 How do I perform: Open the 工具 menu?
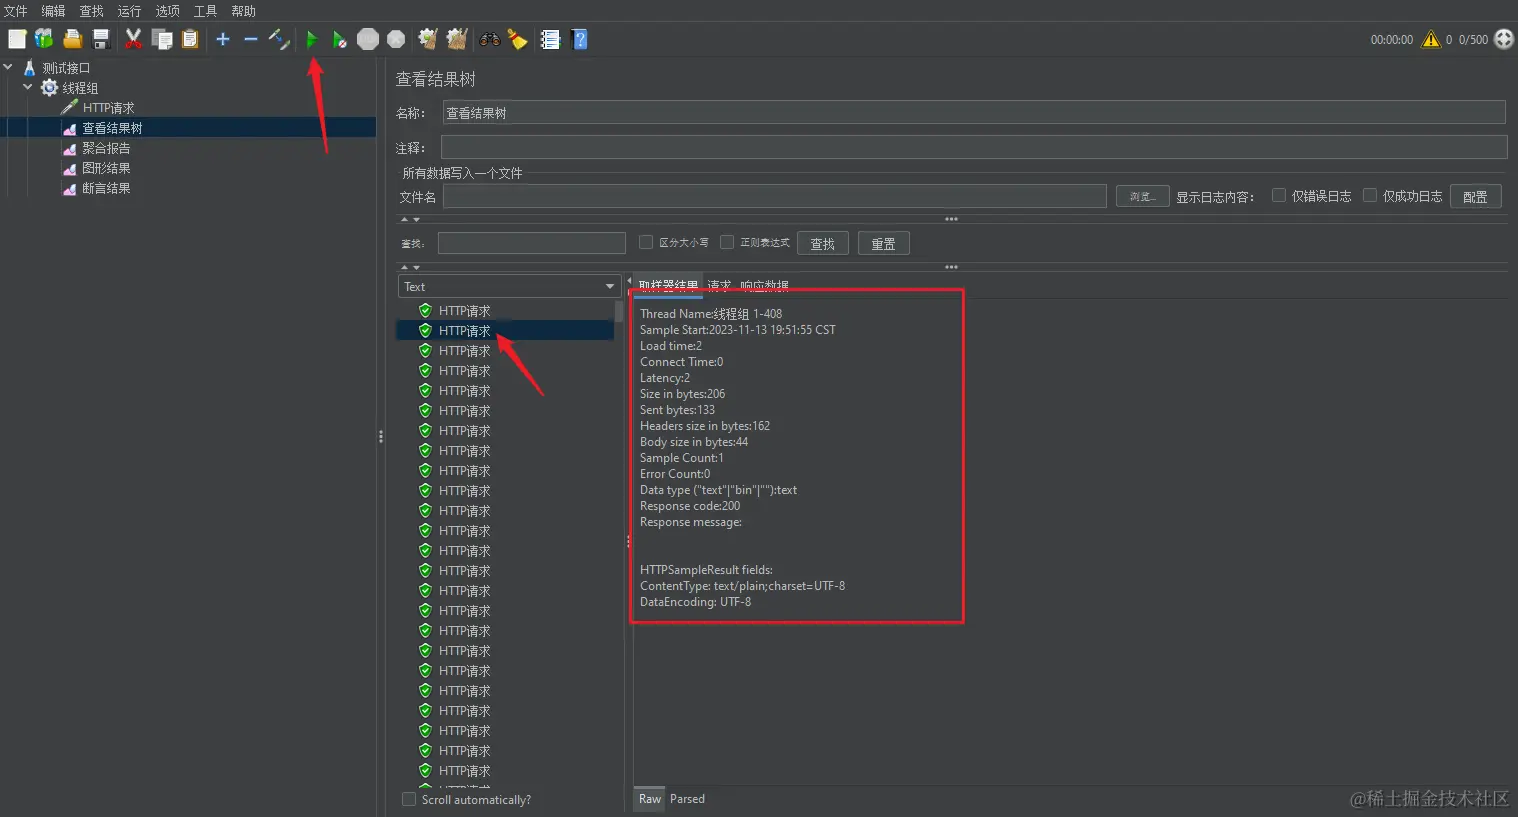[205, 11]
